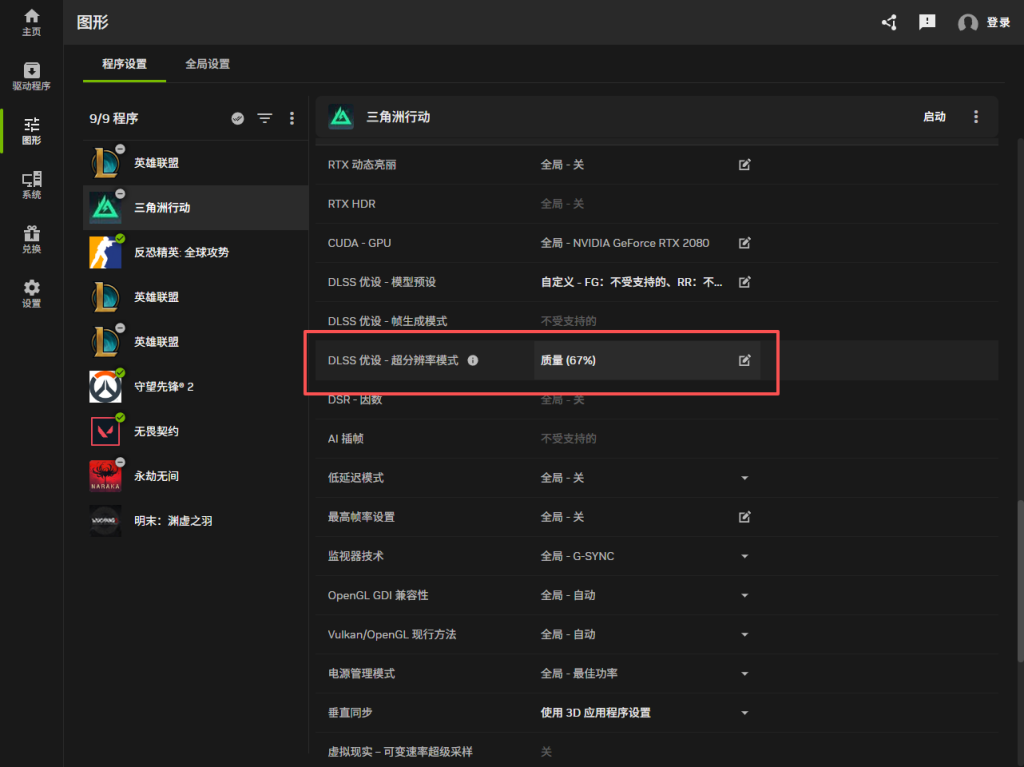Go to 主页 home in sidebar

pyautogui.click(x=31, y=22)
